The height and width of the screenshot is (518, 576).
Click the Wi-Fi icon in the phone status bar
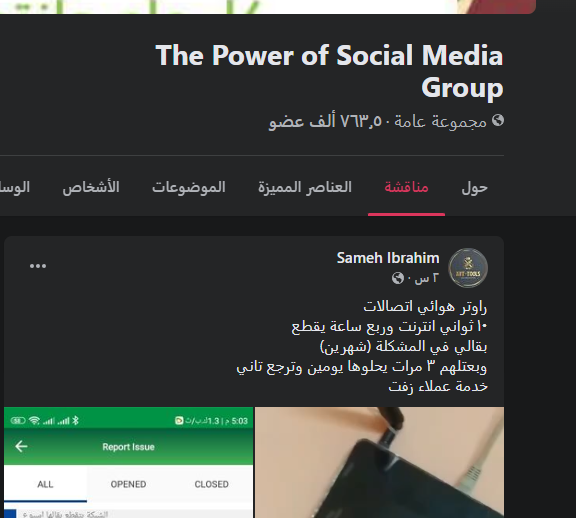point(34,421)
